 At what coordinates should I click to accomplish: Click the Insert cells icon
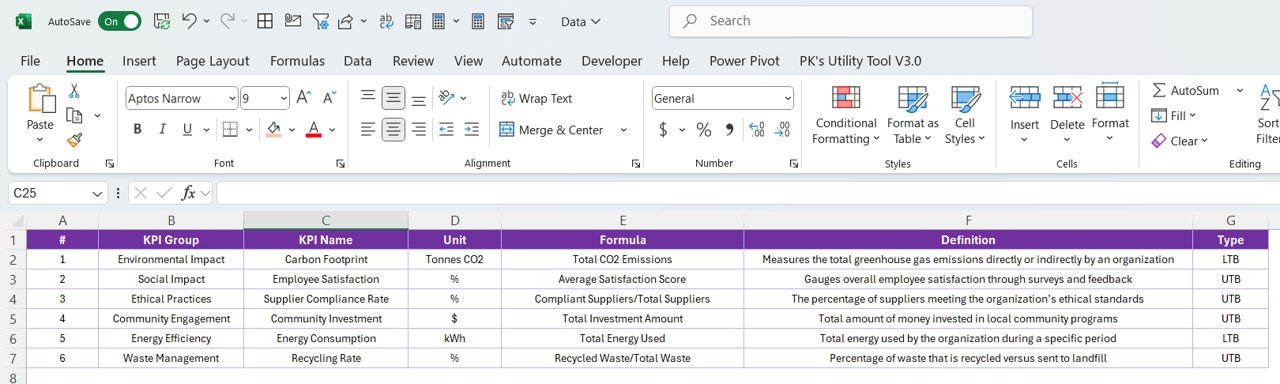pos(1024,98)
